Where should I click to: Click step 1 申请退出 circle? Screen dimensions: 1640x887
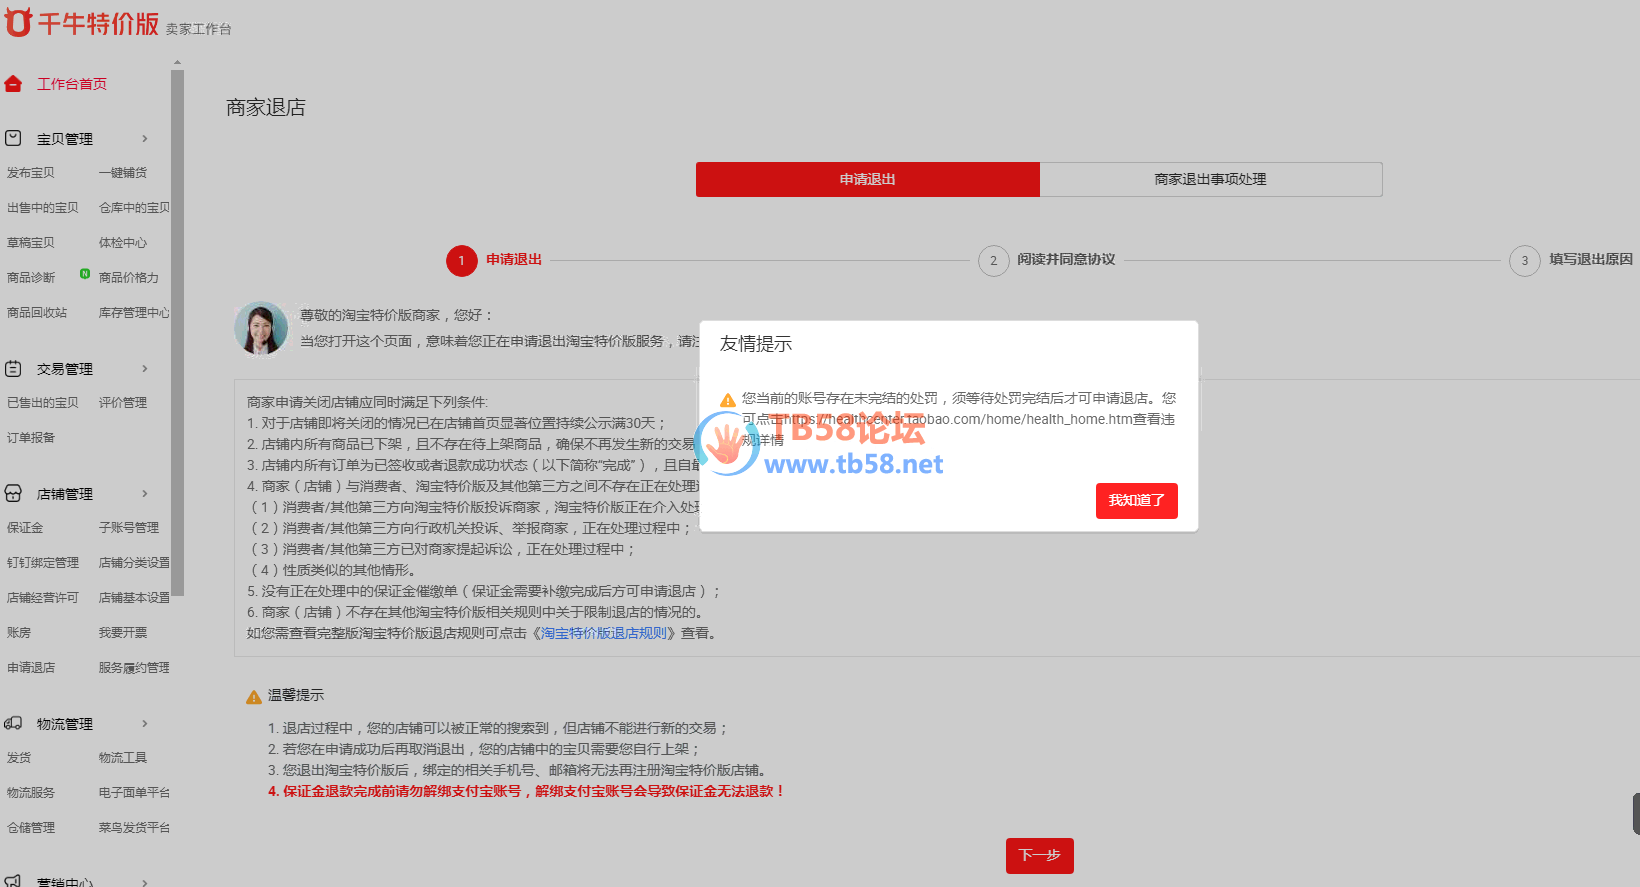(x=462, y=260)
